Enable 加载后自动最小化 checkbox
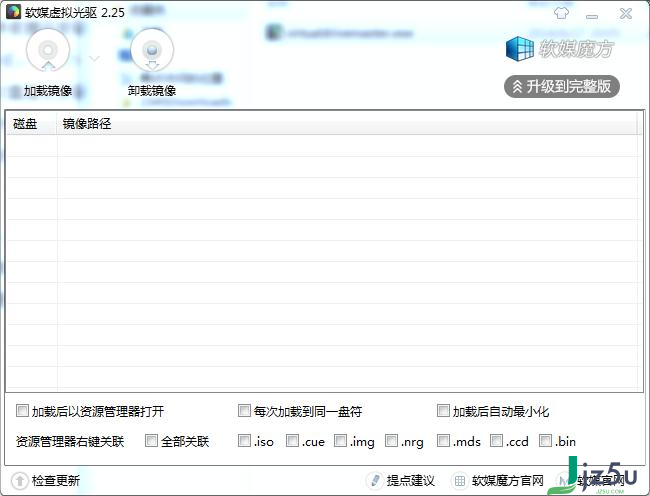Viewport: 650px width, 496px height. (443, 411)
